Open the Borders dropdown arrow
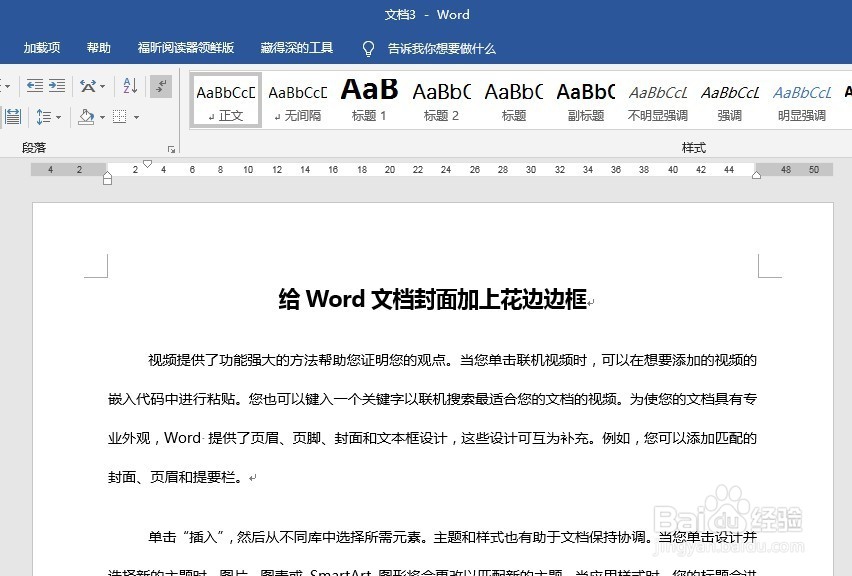 pyautogui.click(x=136, y=116)
